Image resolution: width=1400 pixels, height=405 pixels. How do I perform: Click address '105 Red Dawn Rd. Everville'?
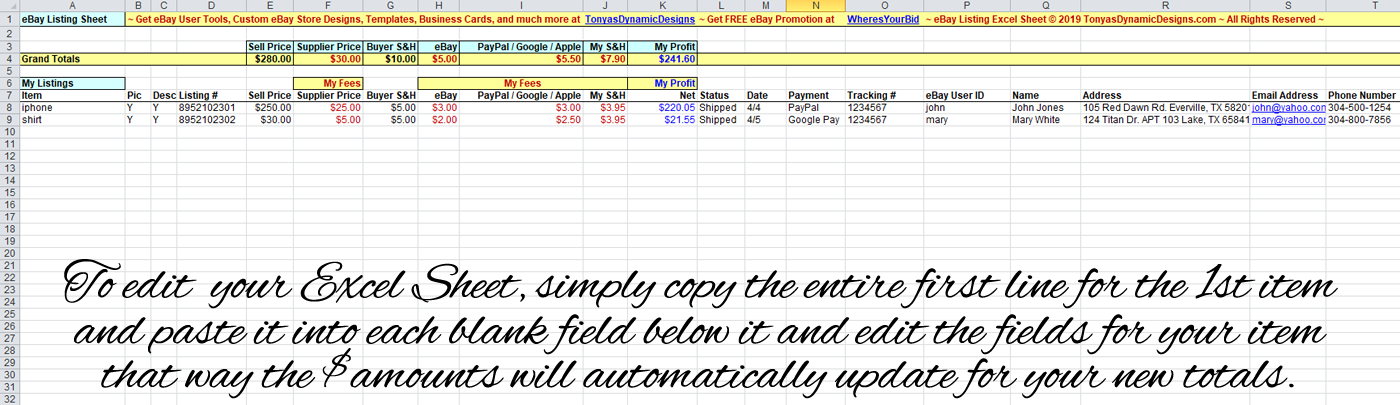pos(1165,107)
